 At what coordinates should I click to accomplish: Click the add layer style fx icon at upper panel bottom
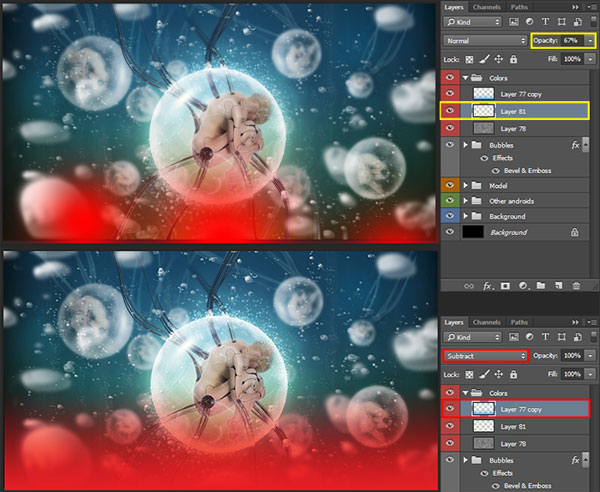point(487,286)
